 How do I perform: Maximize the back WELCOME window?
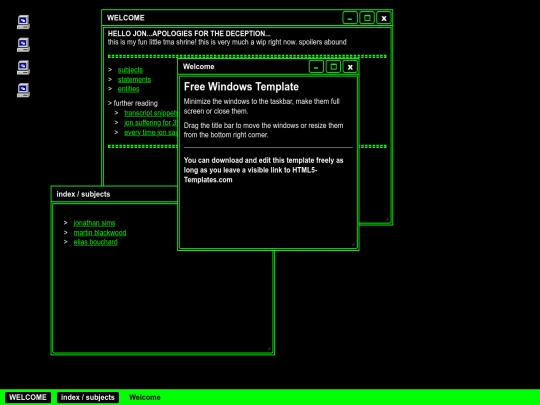[x=367, y=18]
